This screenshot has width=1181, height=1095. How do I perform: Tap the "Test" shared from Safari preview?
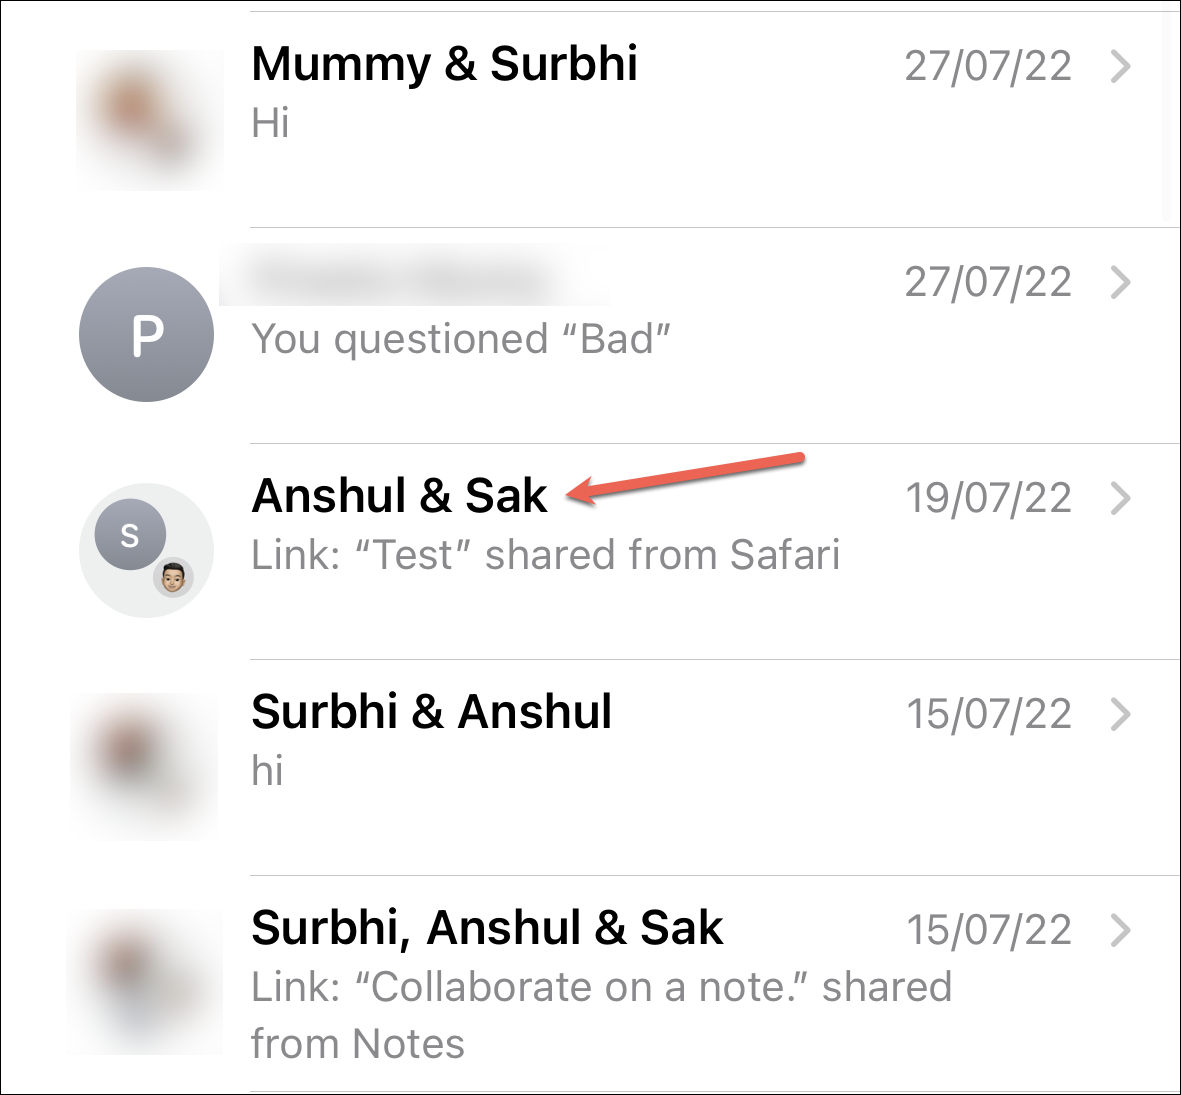click(x=546, y=556)
